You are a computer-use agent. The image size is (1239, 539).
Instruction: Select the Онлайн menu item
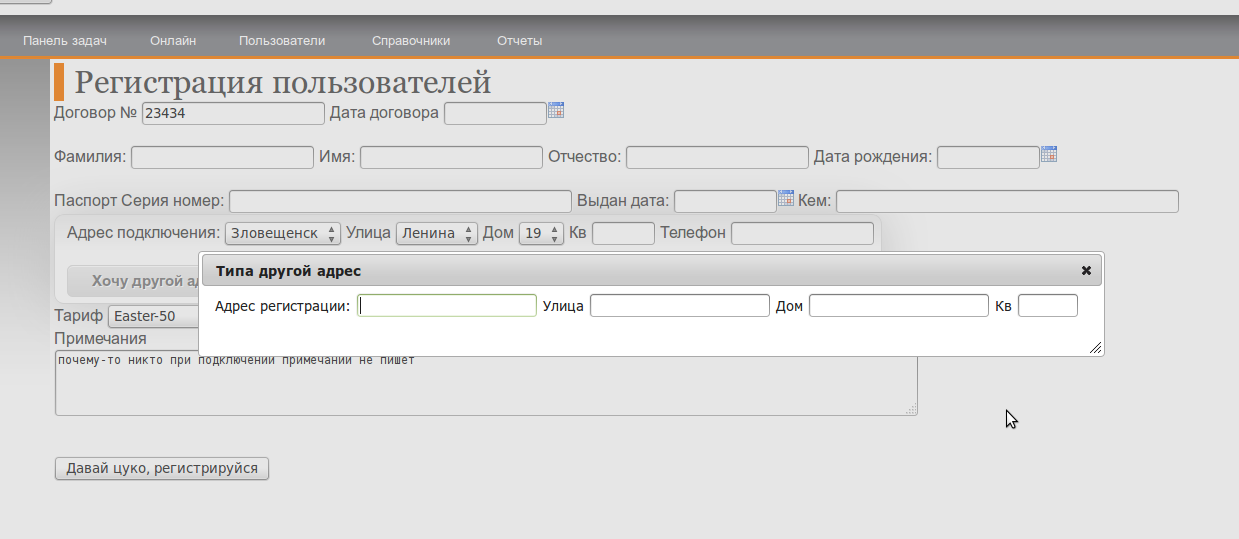coord(173,41)
